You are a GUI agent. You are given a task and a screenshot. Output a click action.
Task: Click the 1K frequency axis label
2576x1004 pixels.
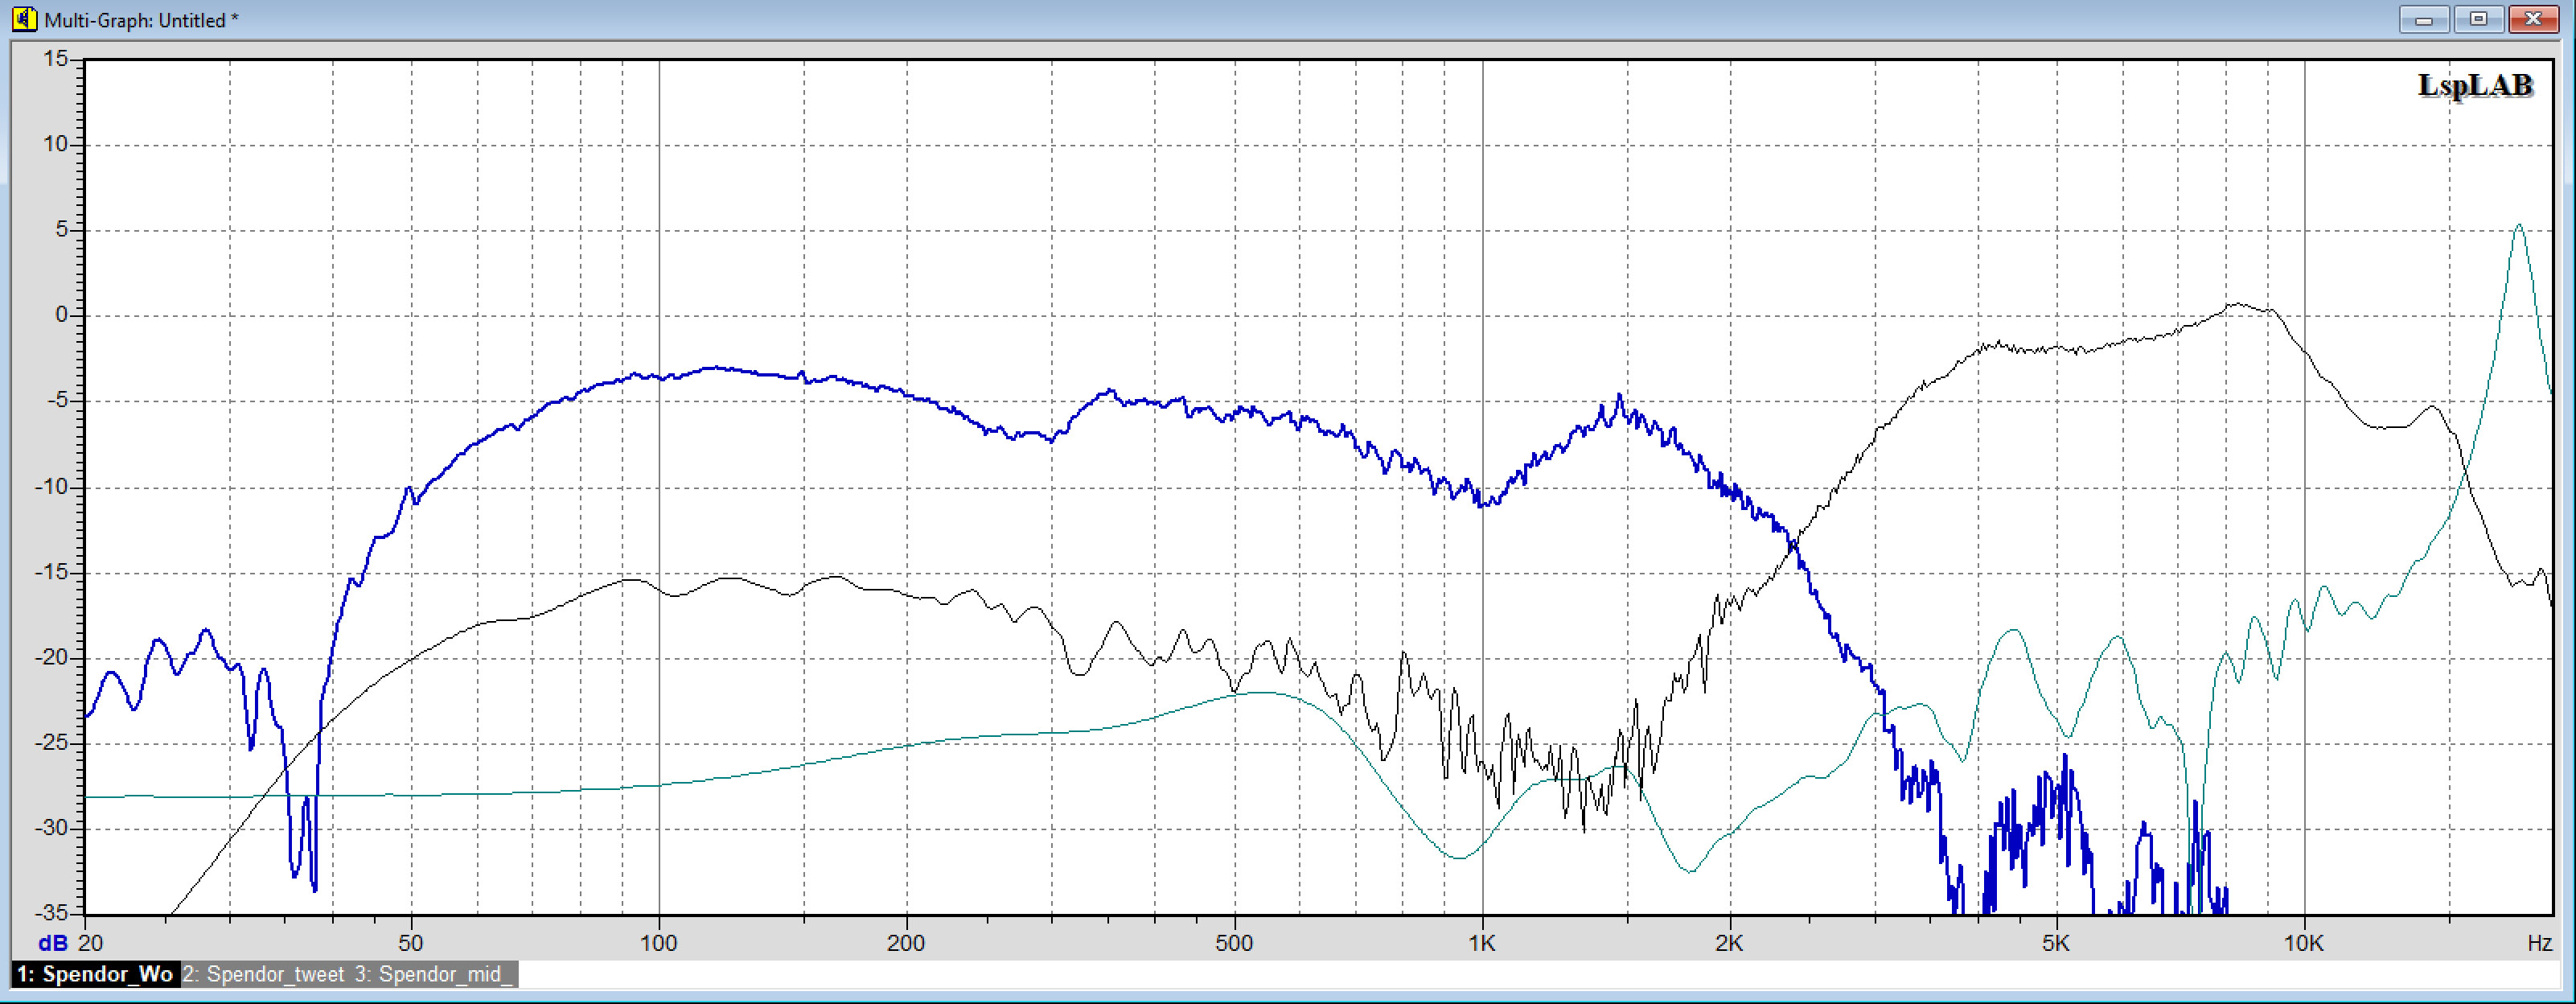click(1481, 943)
